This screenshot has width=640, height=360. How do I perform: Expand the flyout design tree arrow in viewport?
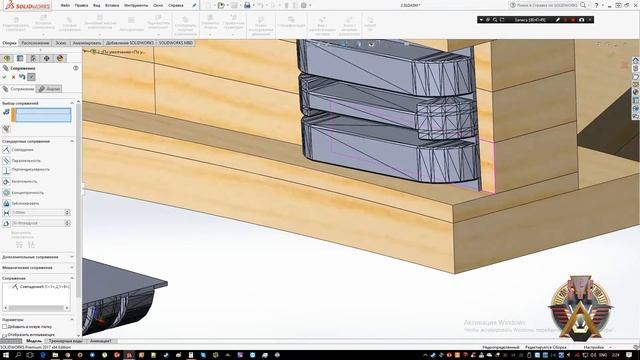(x=86, y=52)
